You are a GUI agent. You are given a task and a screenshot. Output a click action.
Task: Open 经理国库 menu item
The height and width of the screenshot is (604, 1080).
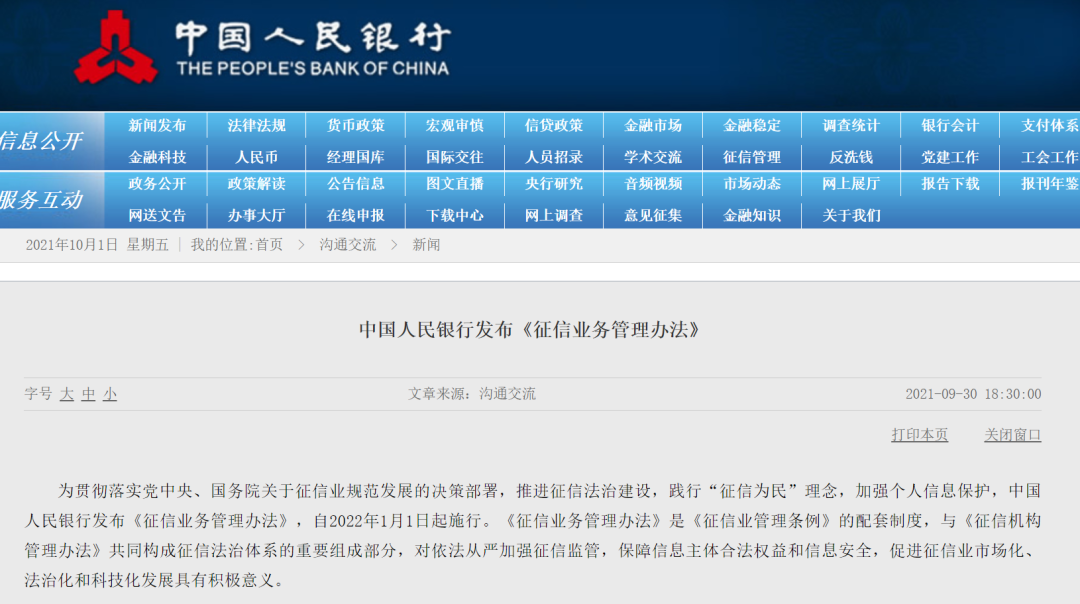[355, 157]
